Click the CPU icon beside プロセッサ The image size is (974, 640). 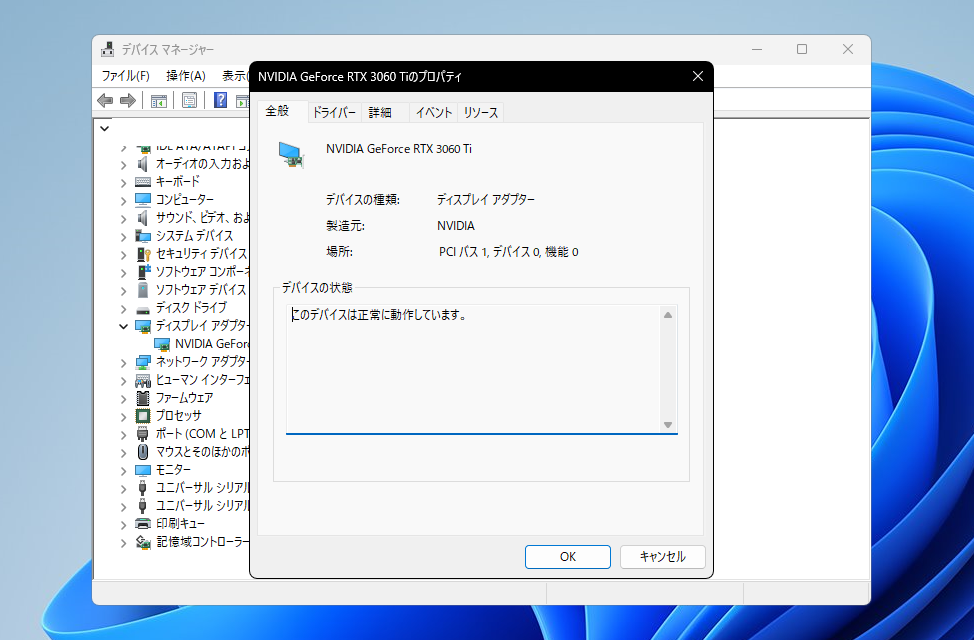click(x=143, y=416)
